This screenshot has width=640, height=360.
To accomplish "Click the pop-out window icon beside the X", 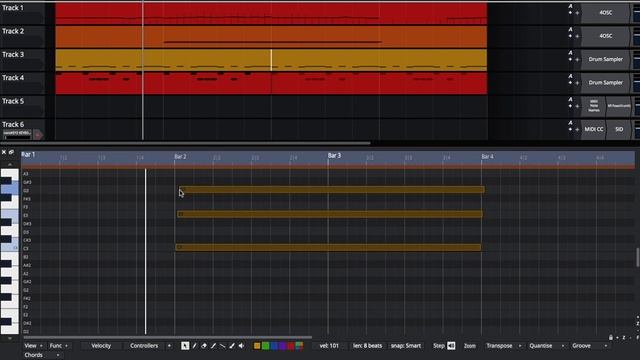I will point(11,152).
